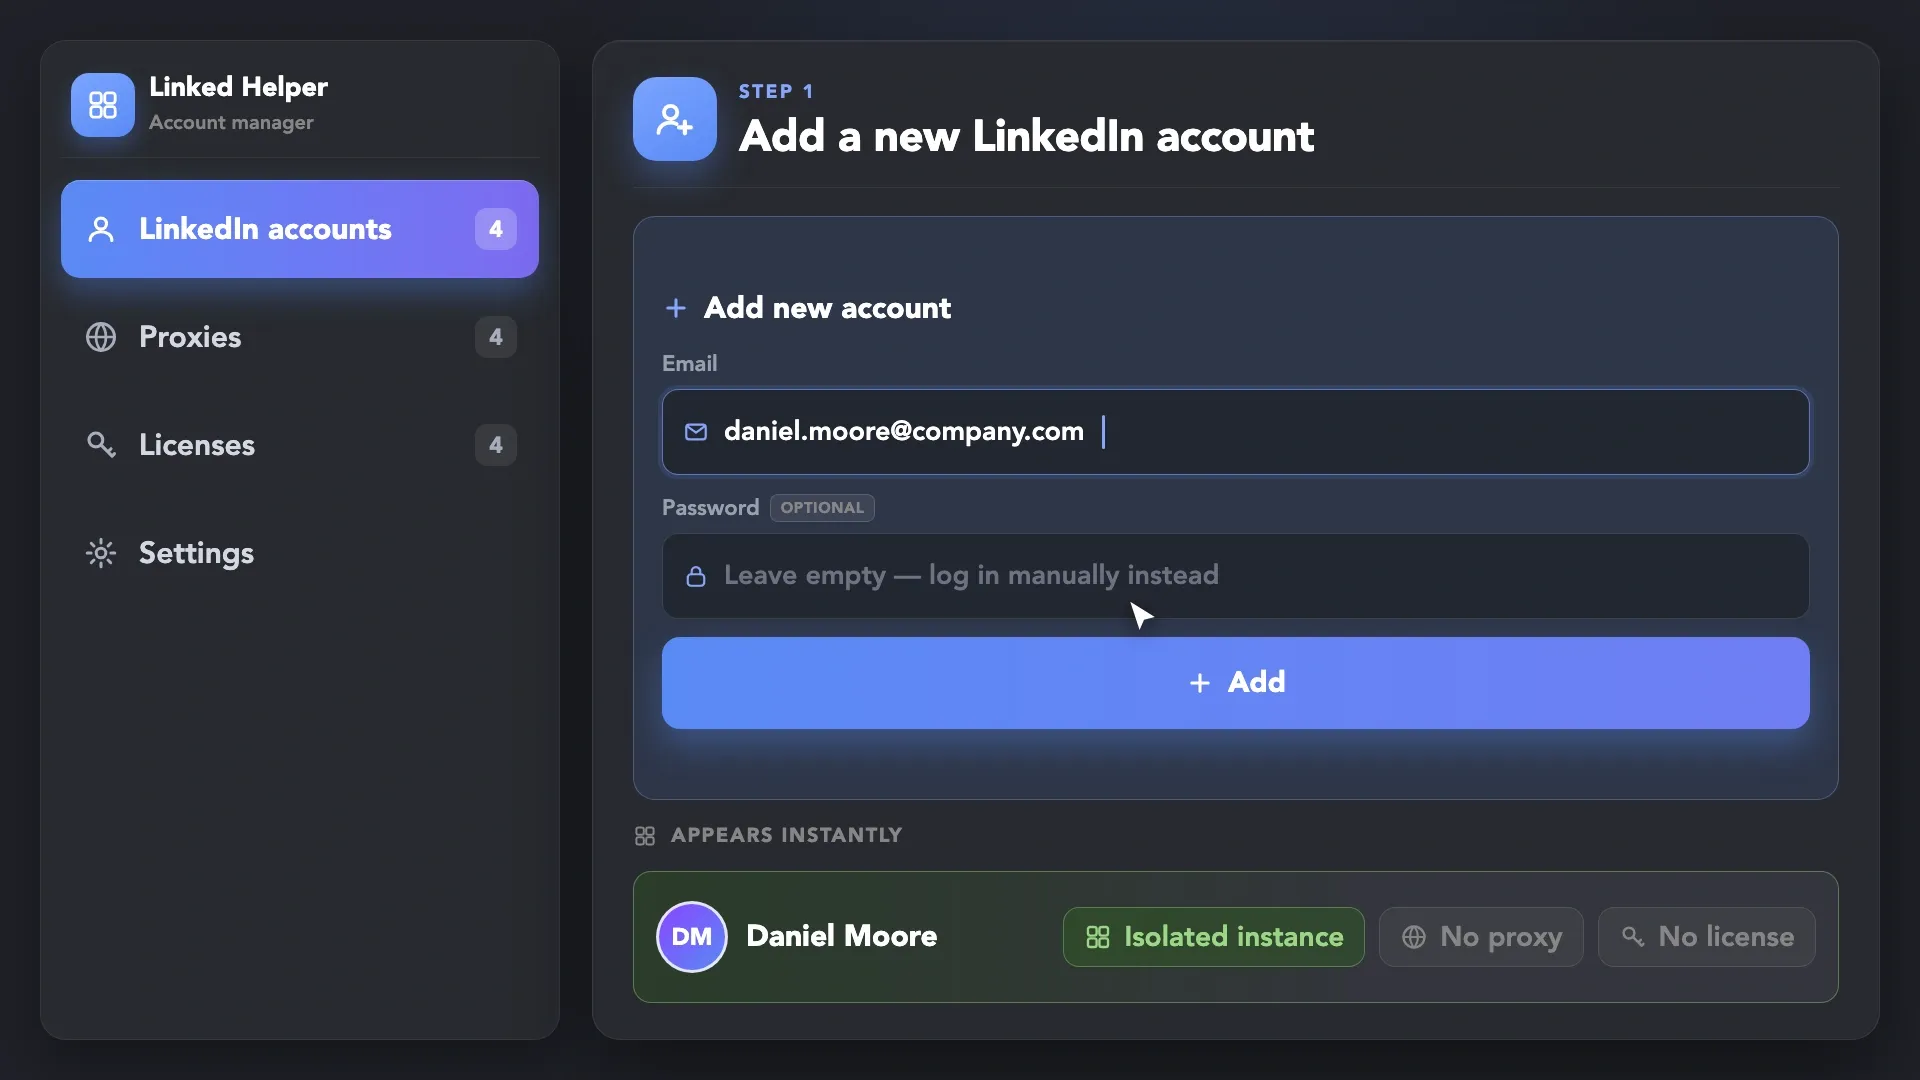This screenshot has height=1080, width=1920.
Task: Go to the Licenses section
Action: tap(300, 445)
